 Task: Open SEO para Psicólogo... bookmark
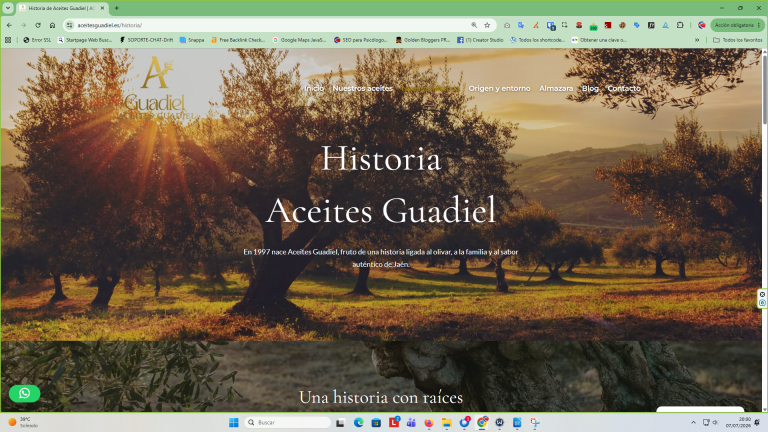click(x=360, y=40)
